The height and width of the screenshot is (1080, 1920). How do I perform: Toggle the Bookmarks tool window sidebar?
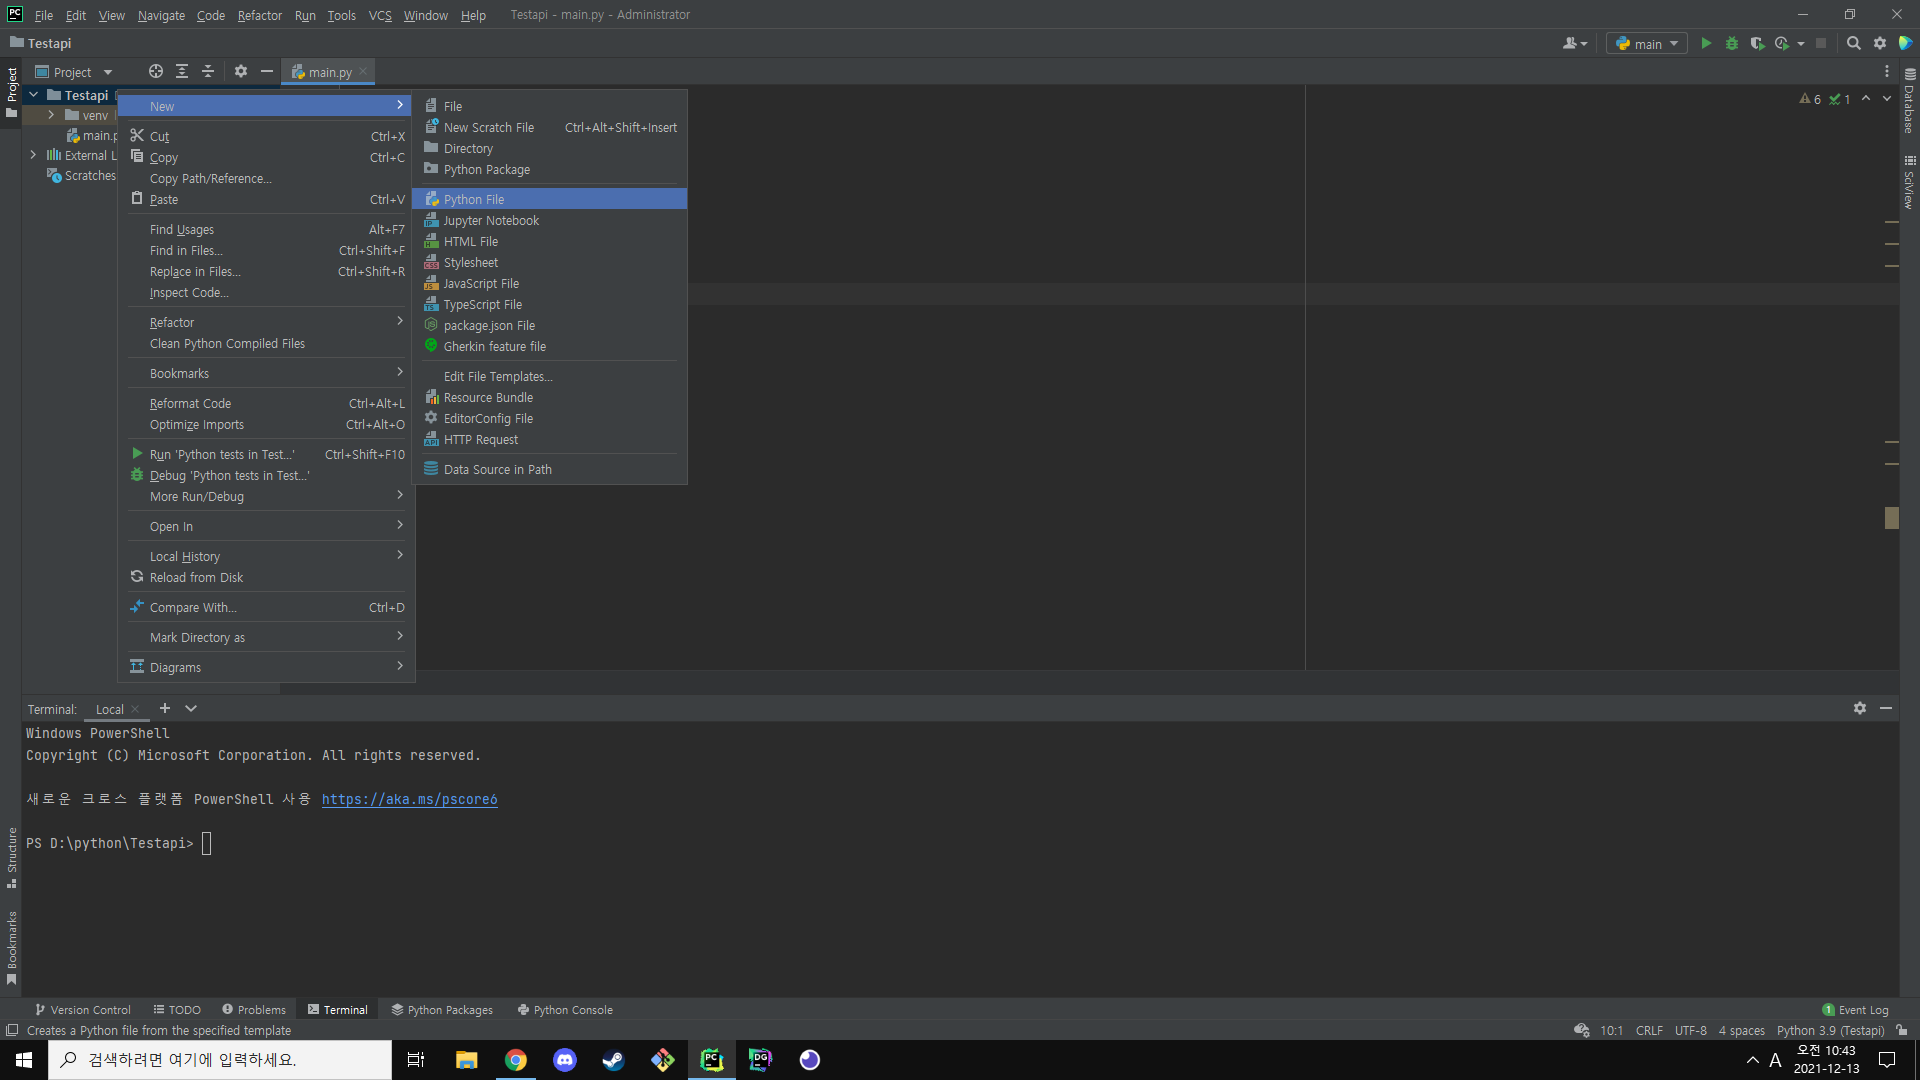pyautogui.click(x=12, y=946)
